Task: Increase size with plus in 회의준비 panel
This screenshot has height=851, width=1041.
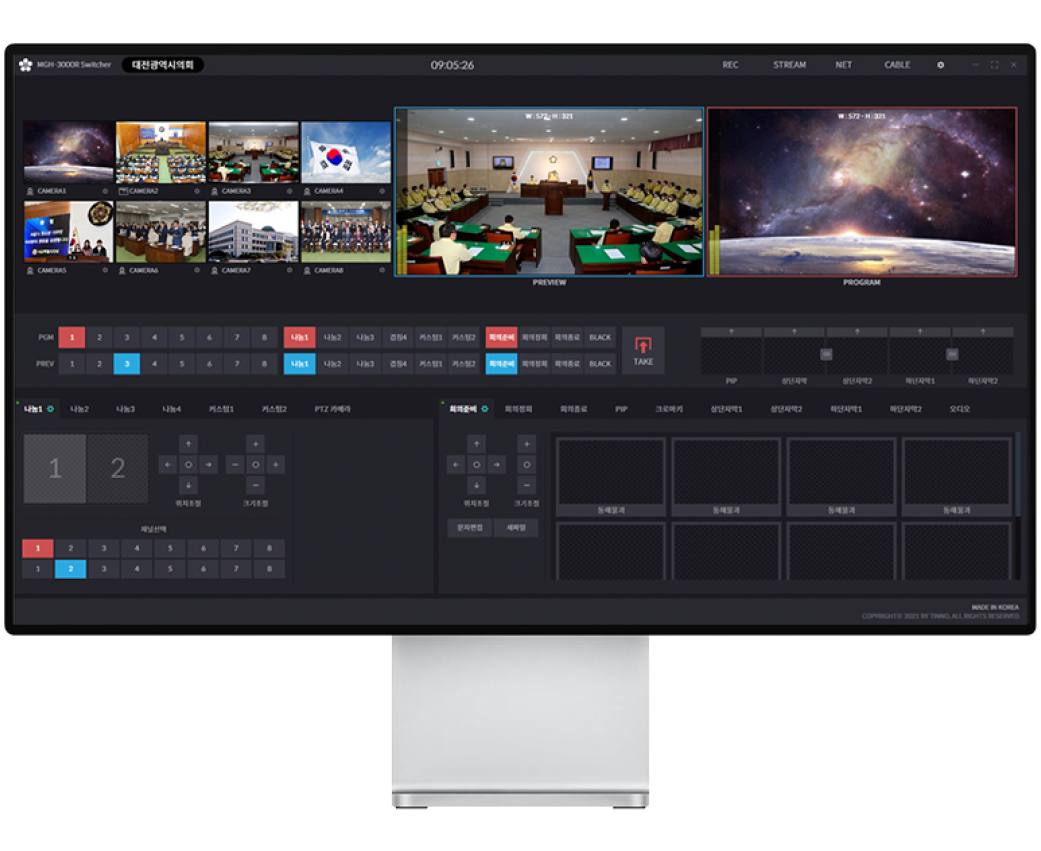Action: click(526, 443)
